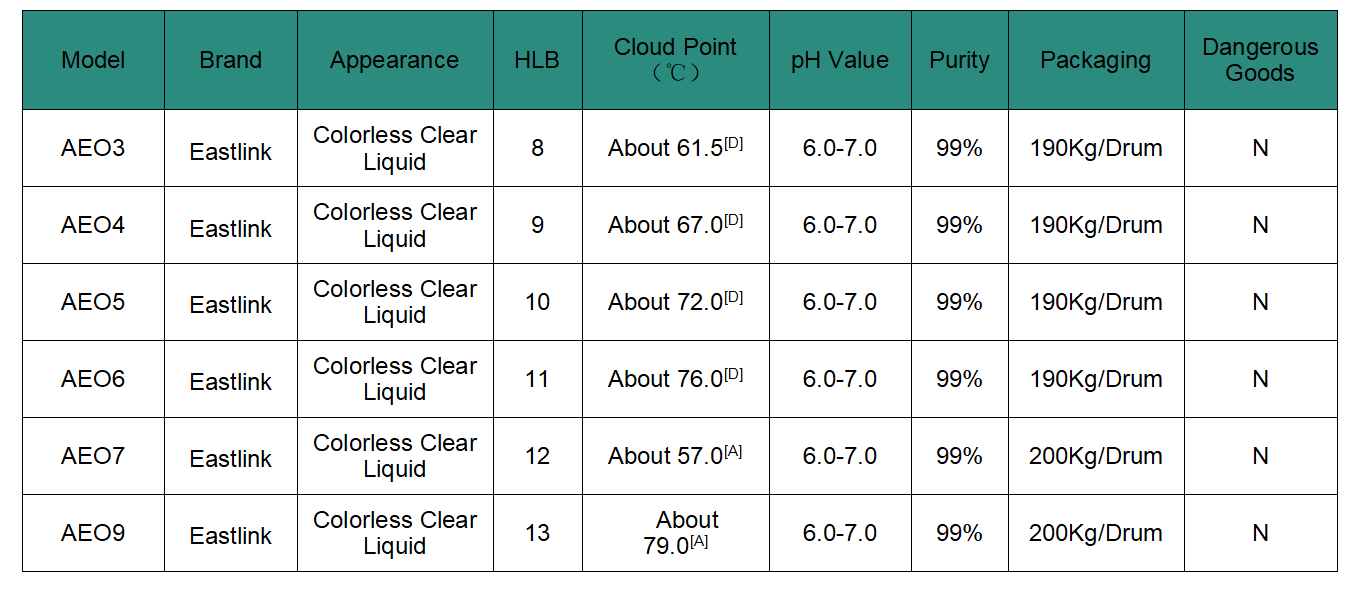1359x593 pixels.
Task: Click the Brand column header
Action: [231, 60]
